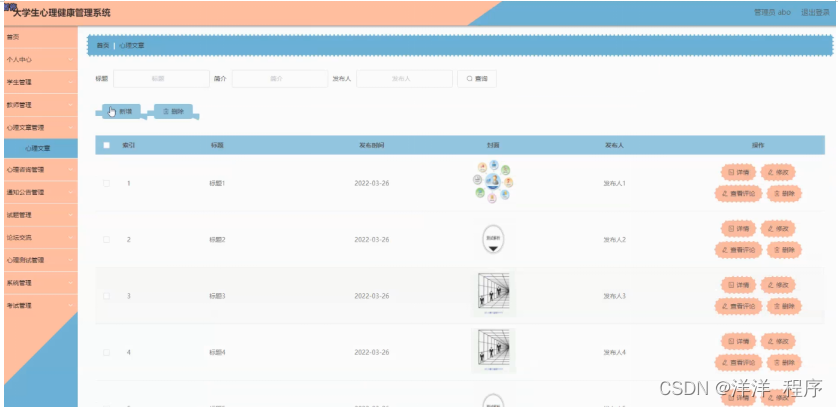
Task: Open 详情 for row 标题1
Action: pos(738,172)
